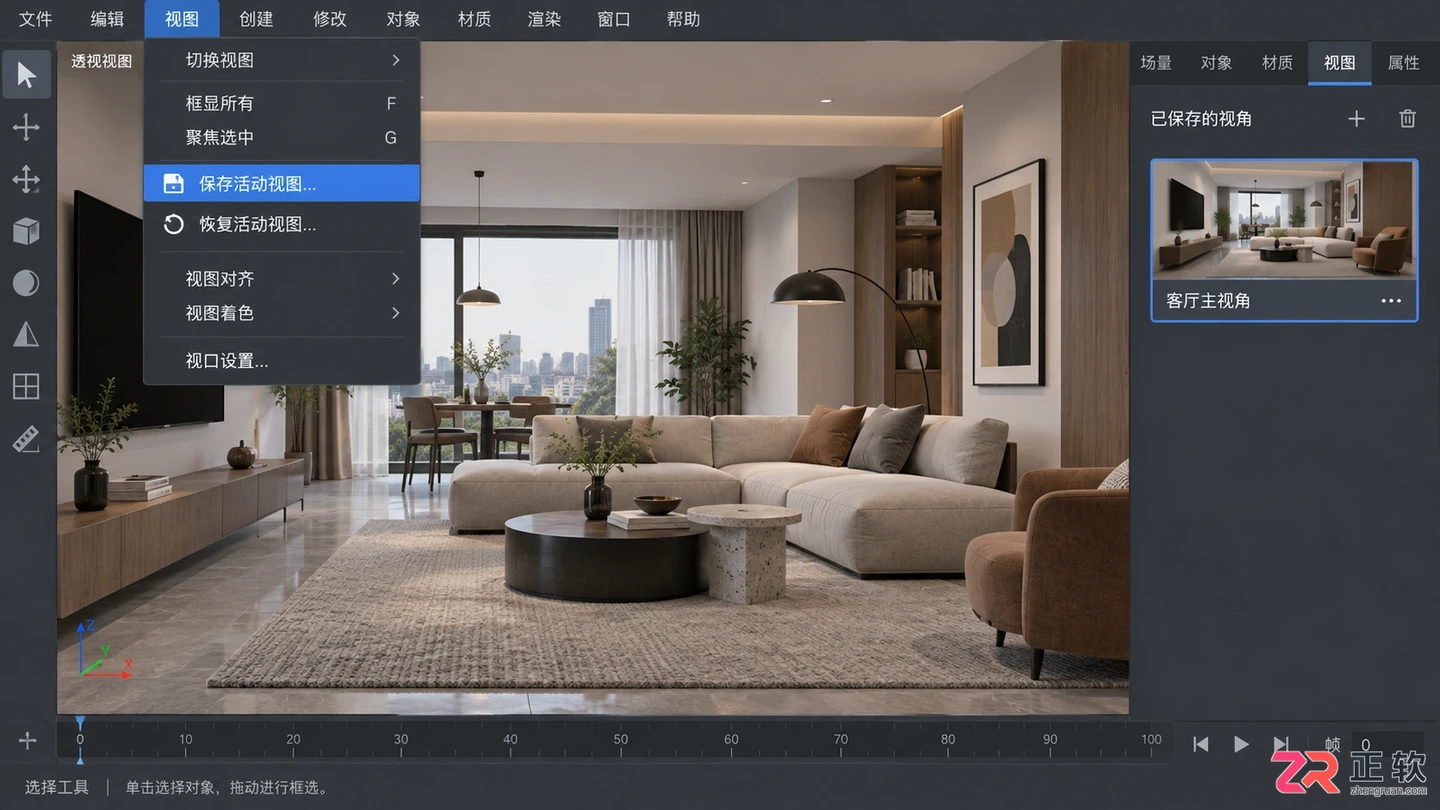Switch to the 材质 panel tab
Image resolution: width=1440 pixels, height=810 pixels.
1277,63
